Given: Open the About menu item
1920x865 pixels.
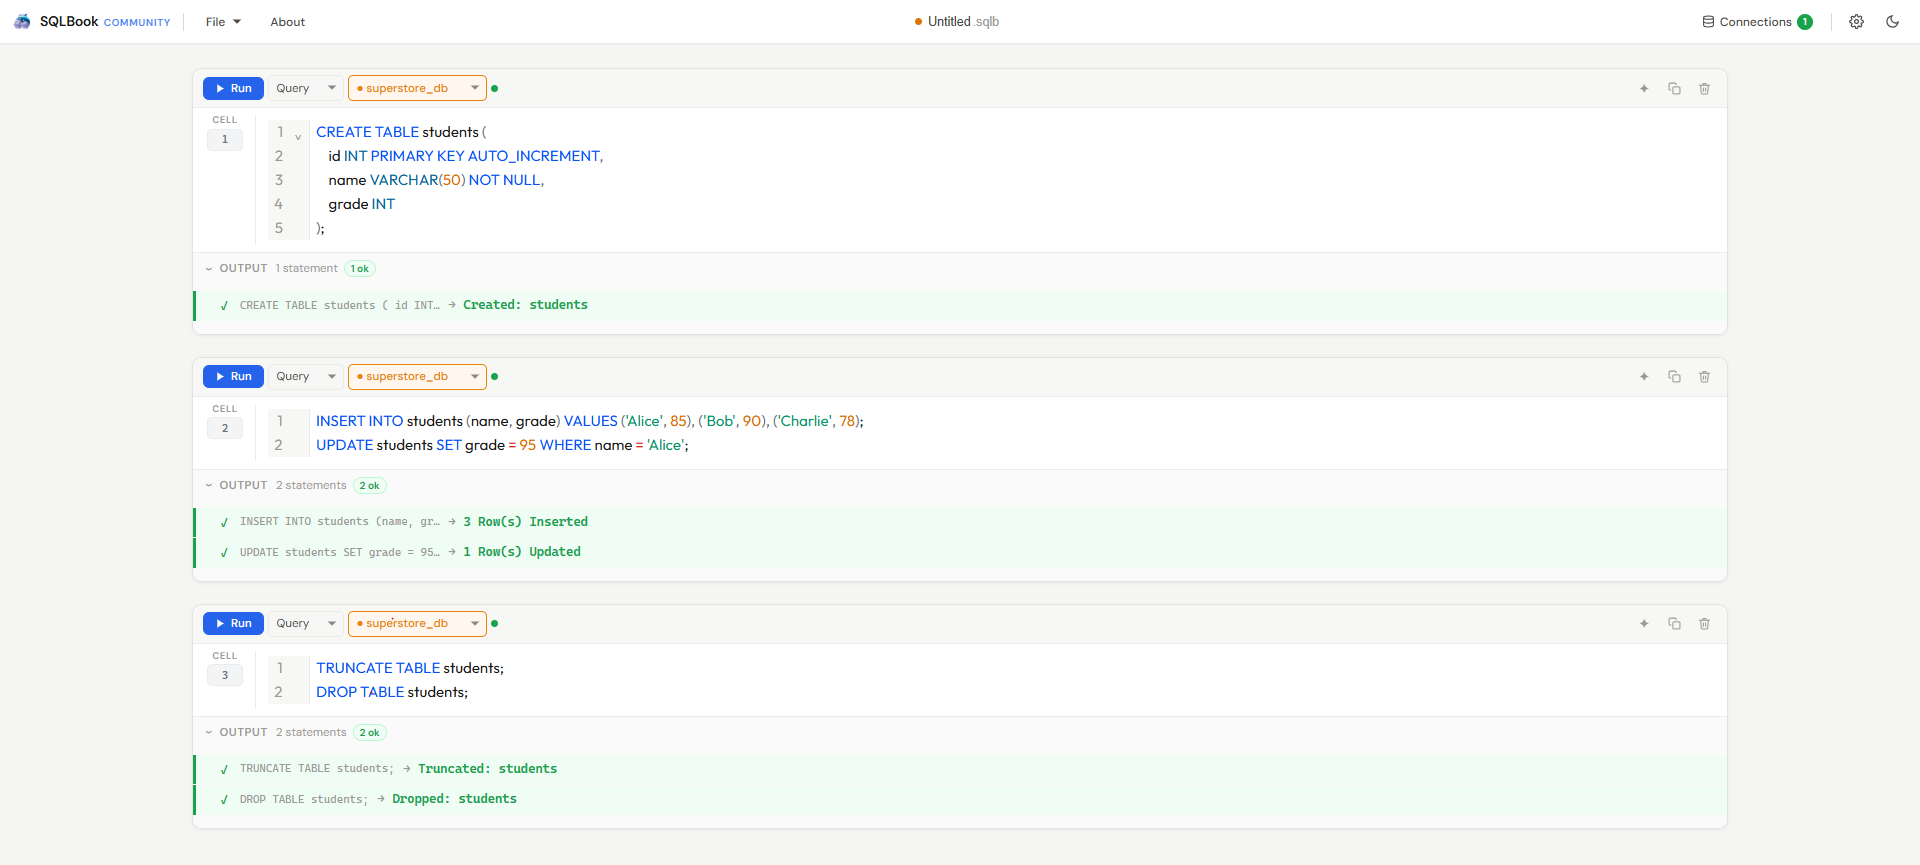Looking at the screenshot, I should coord(287,22).
